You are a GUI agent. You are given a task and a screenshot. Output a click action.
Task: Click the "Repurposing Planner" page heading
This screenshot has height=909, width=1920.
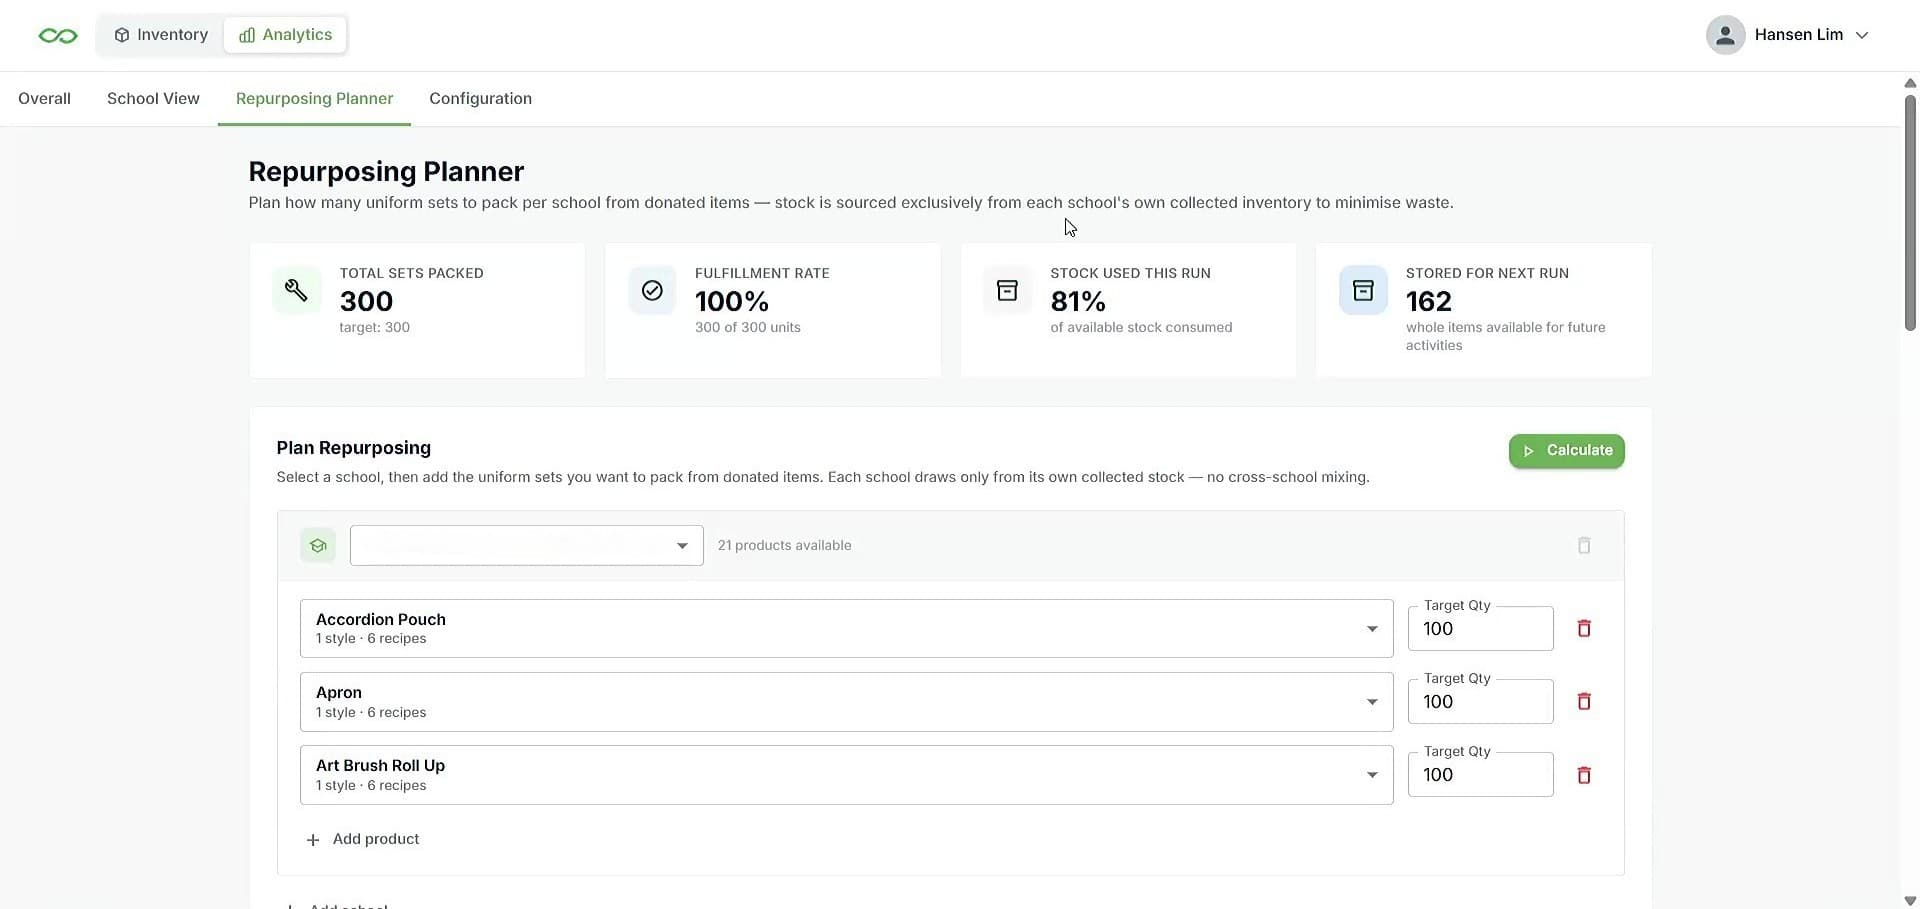(x=386, y=172)
